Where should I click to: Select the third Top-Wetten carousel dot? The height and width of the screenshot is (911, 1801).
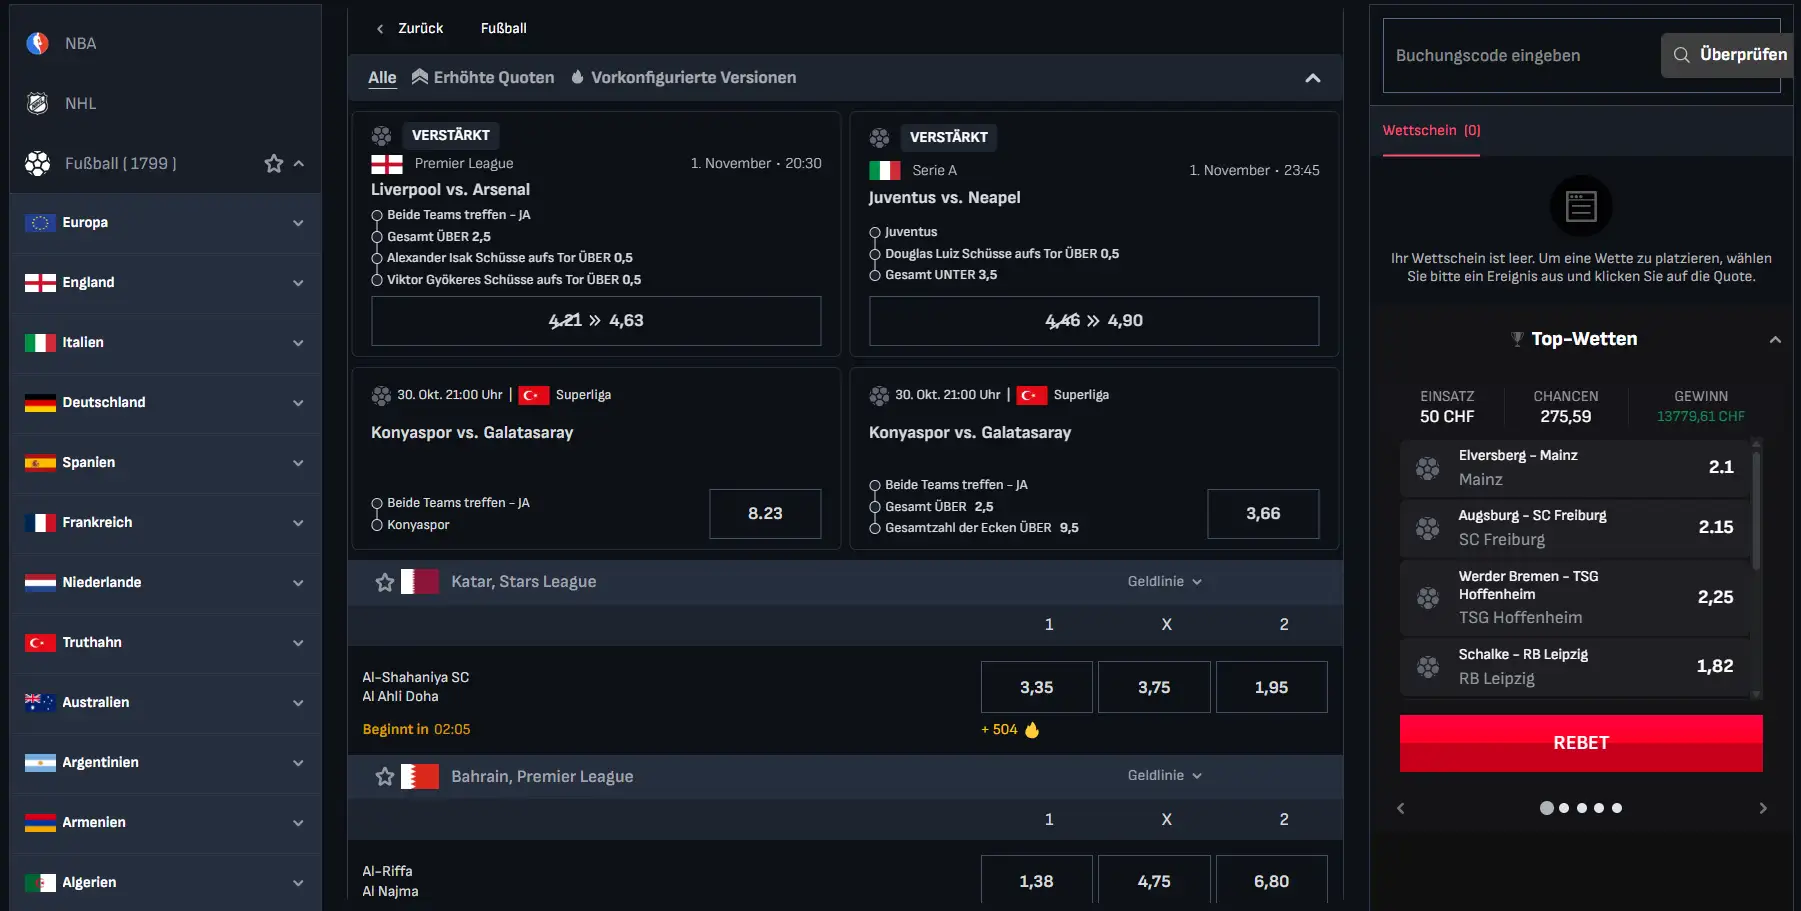point(1582,808)
